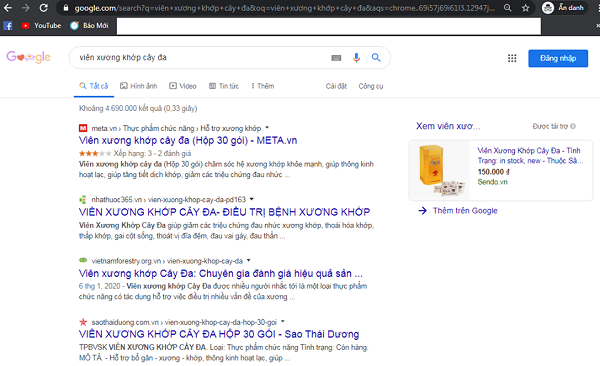
Task: Click the zoom magnifier icon in address bar
Action: 507,8
